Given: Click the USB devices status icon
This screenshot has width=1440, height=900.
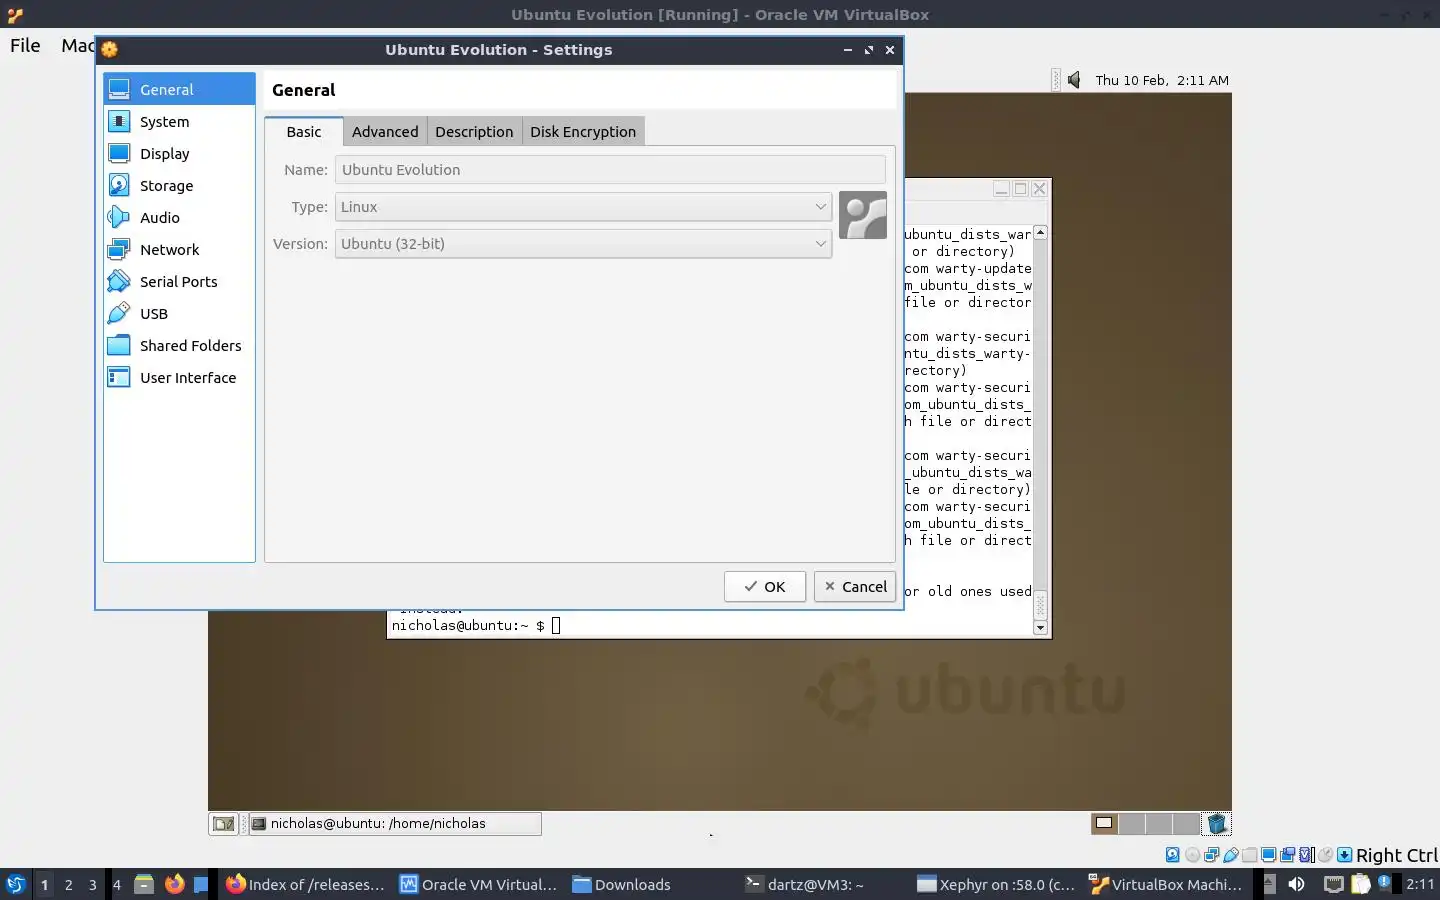Looking at the screenshot, I should [x=1231, y=855].
